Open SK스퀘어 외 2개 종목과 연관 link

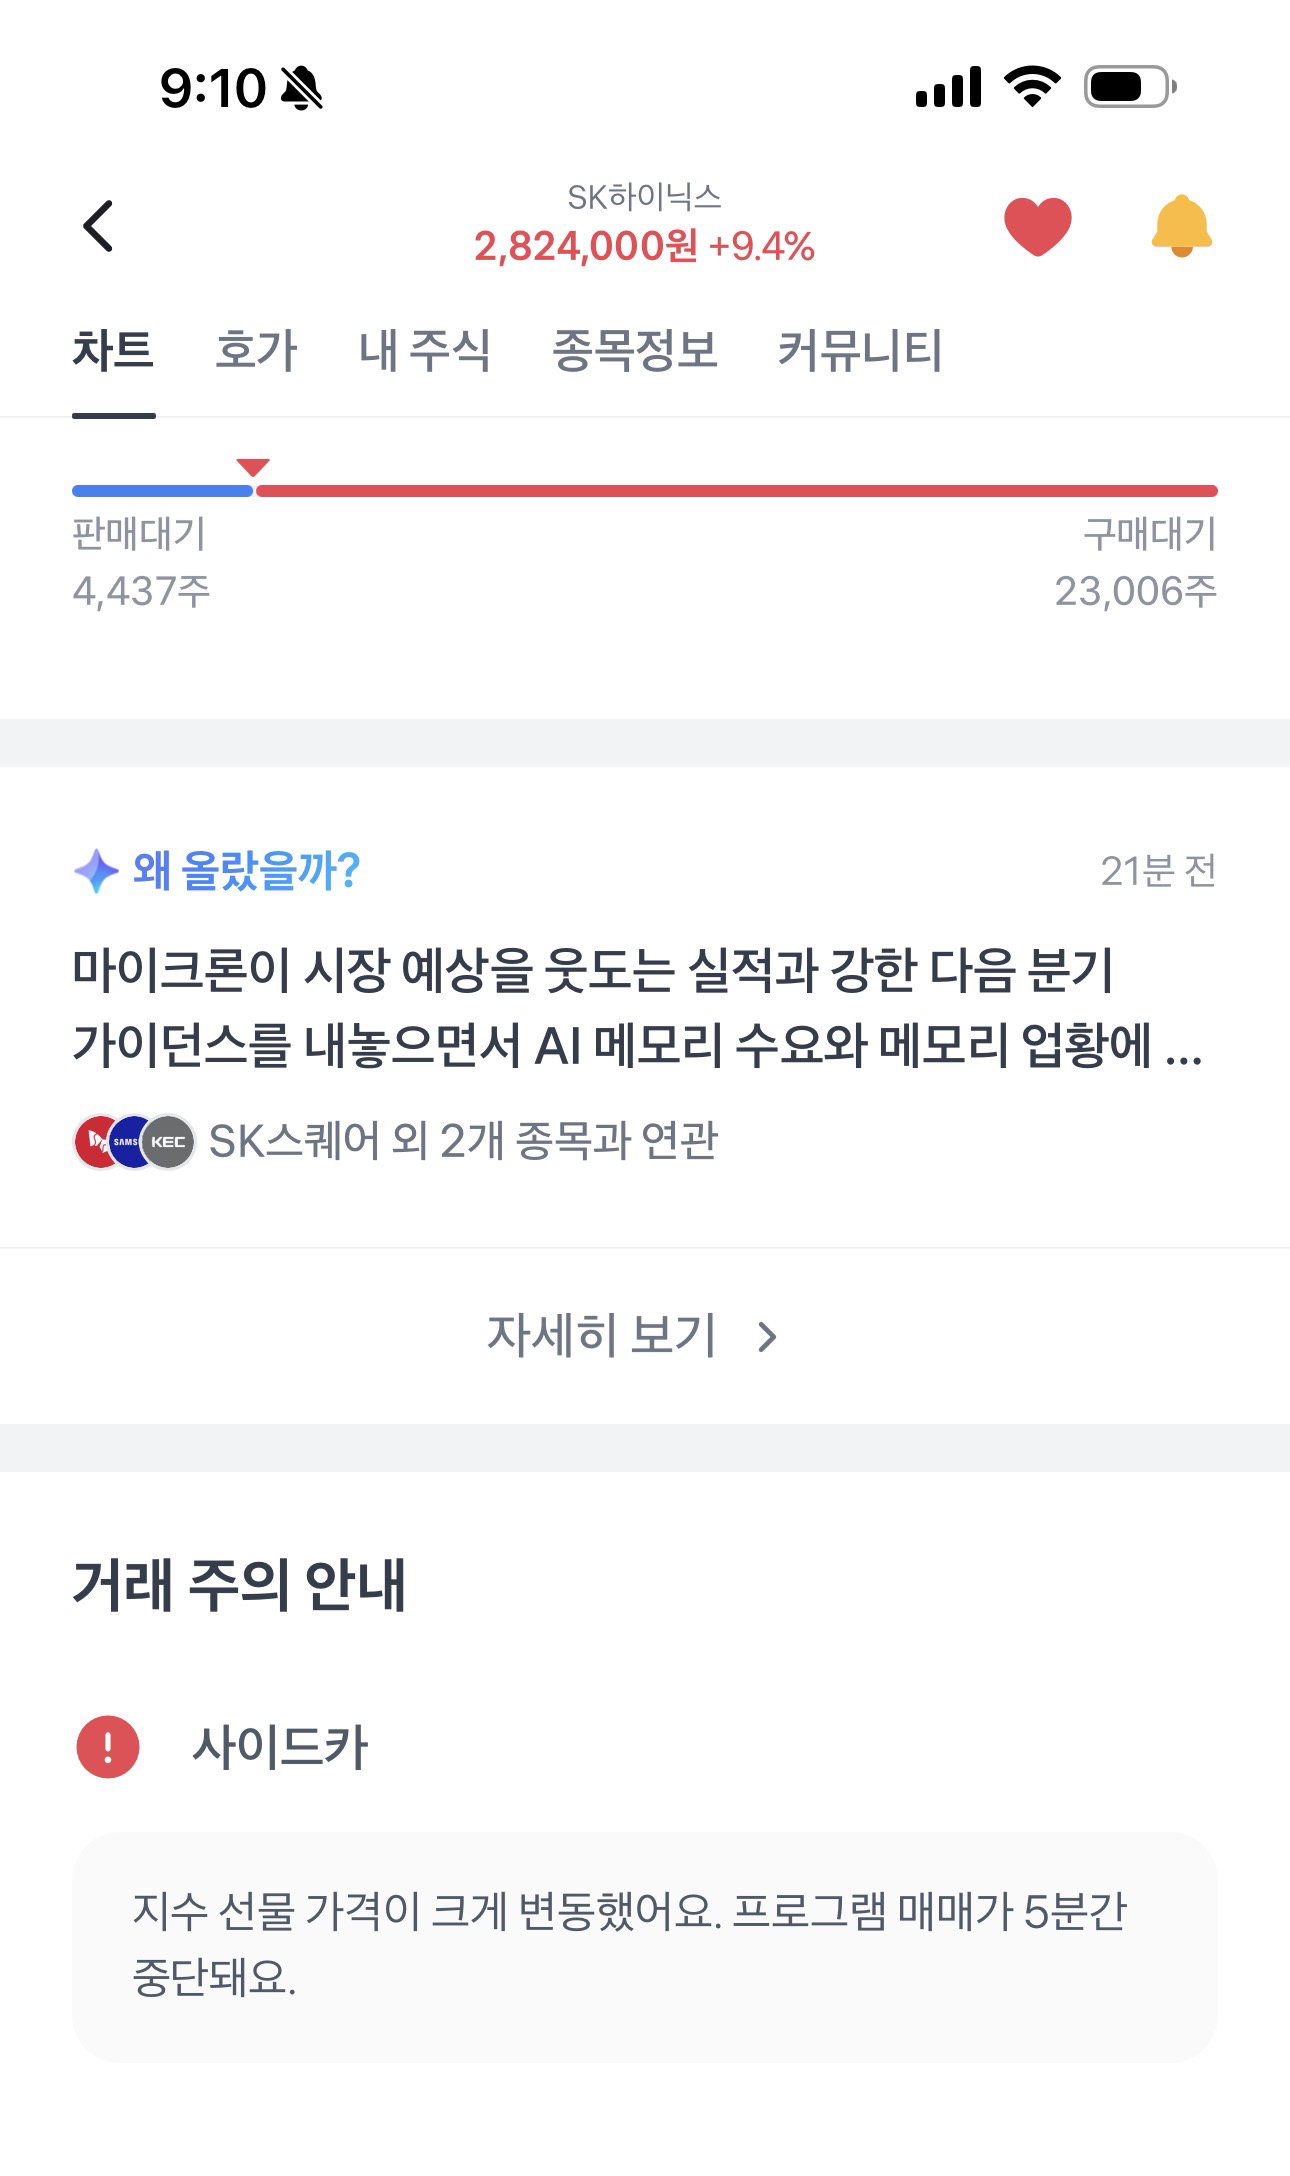tap(463, 1141)
